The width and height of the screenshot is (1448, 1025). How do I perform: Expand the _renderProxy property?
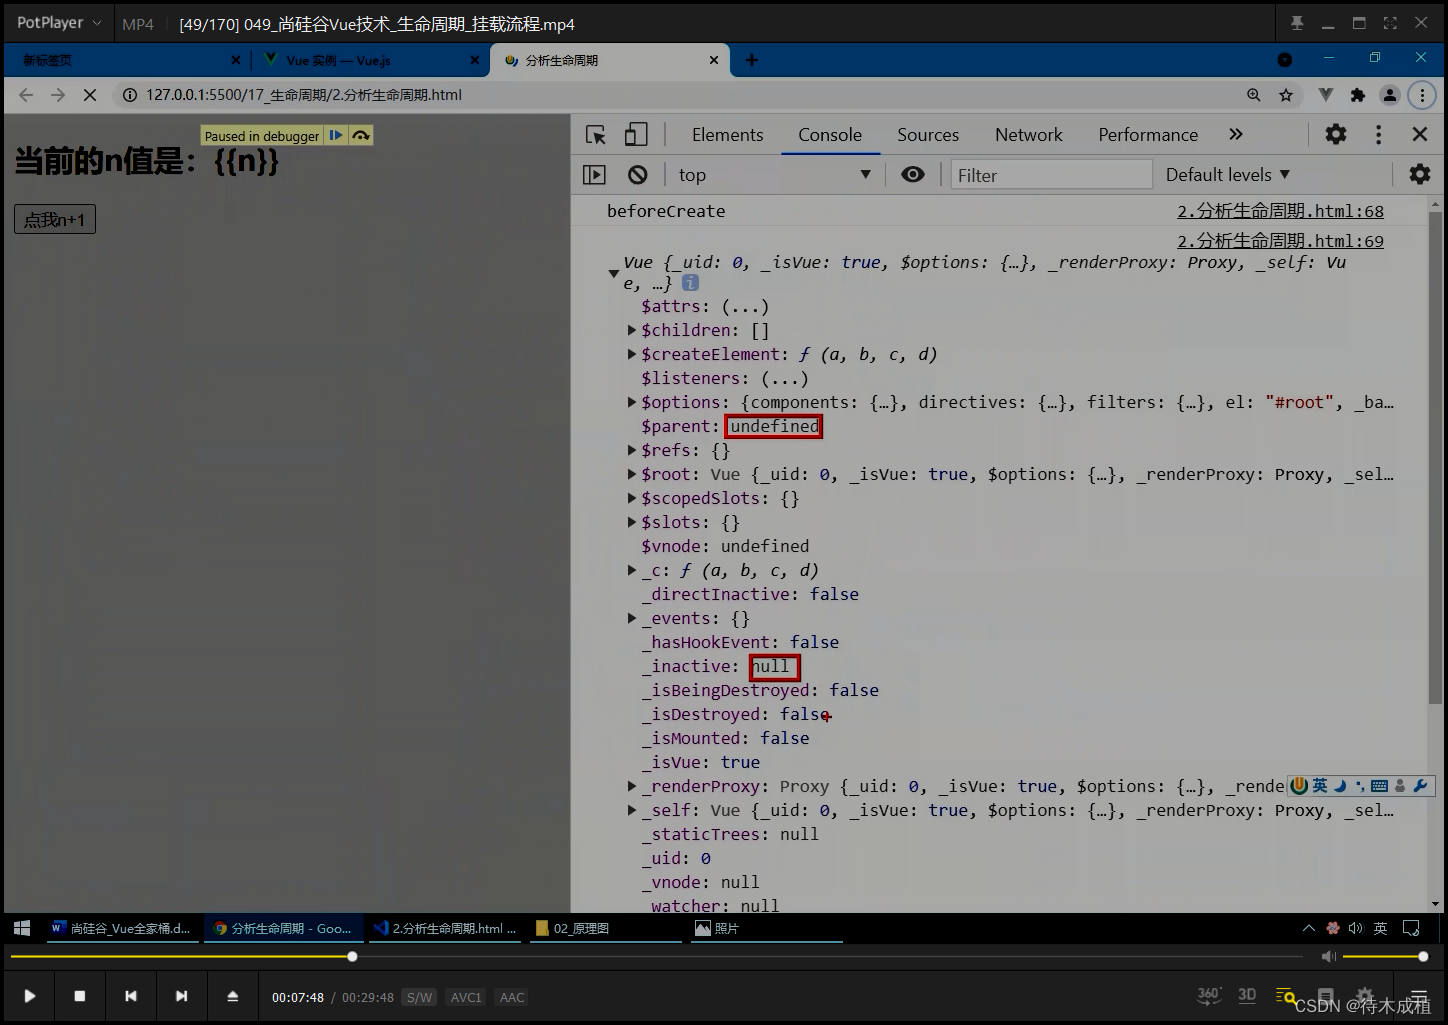tap(632, 786)
